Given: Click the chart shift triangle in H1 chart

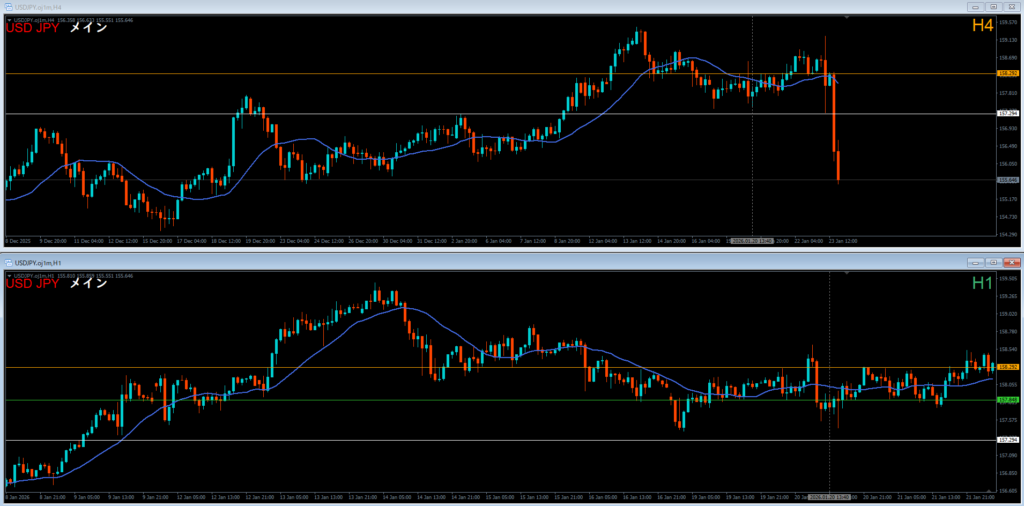Looking at the screenshot, I should pos(848,272).
